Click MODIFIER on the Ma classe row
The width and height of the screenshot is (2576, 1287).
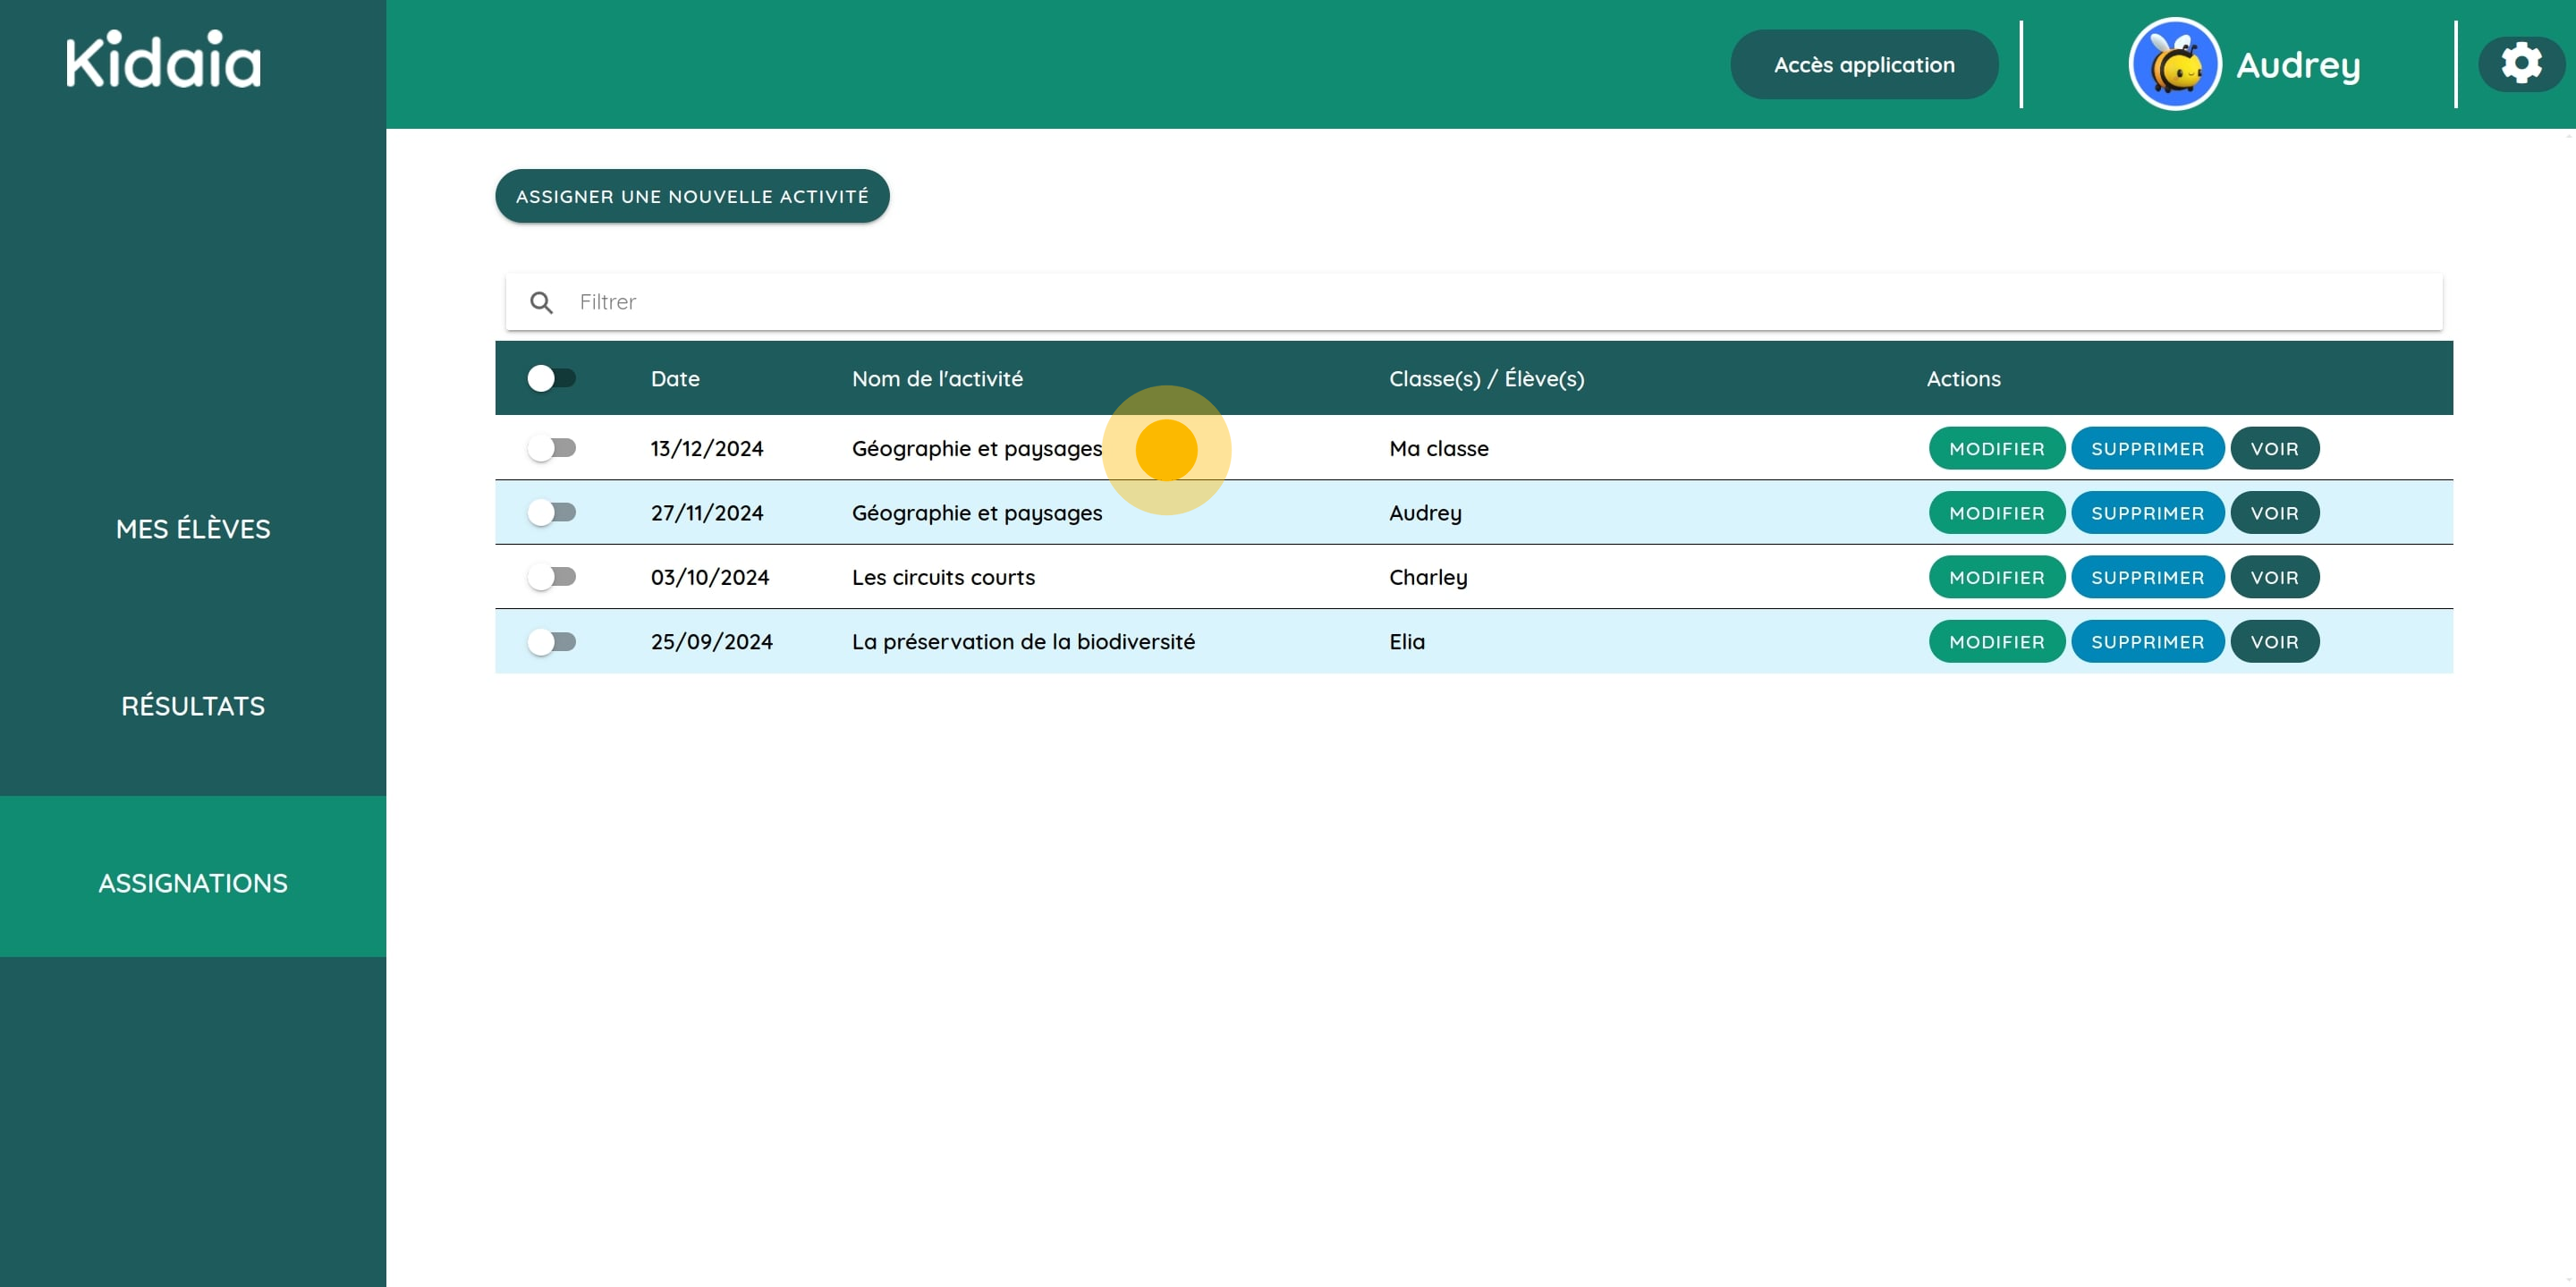1996,448
